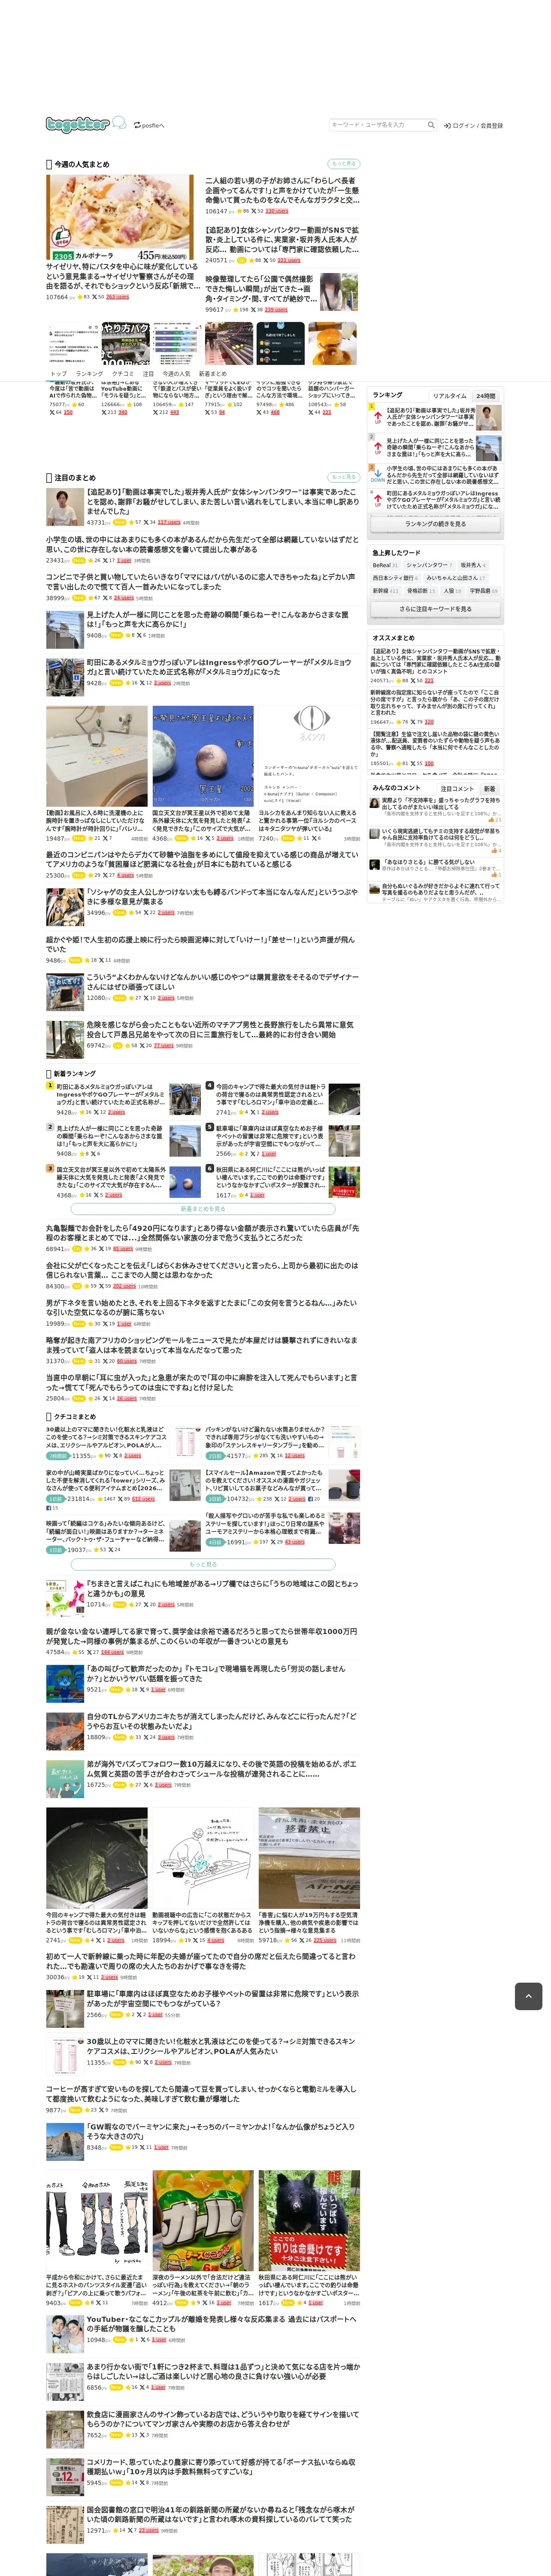Viewport: 551px width, 2576px height.
Task: Open the 超かぐや姫！で人生初の応援上映 article
Action: (200, 944)
